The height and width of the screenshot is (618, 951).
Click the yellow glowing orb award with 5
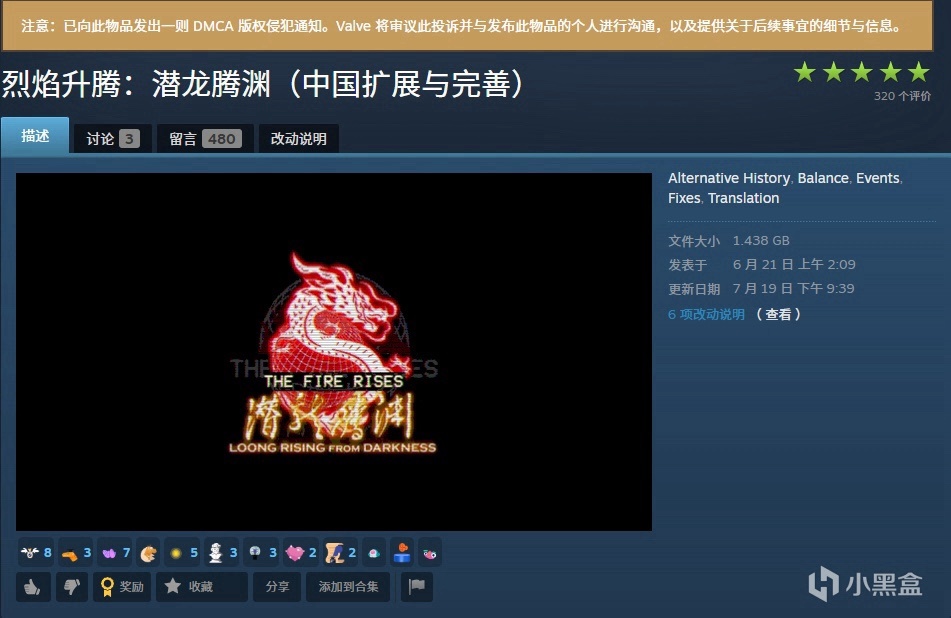182,553
